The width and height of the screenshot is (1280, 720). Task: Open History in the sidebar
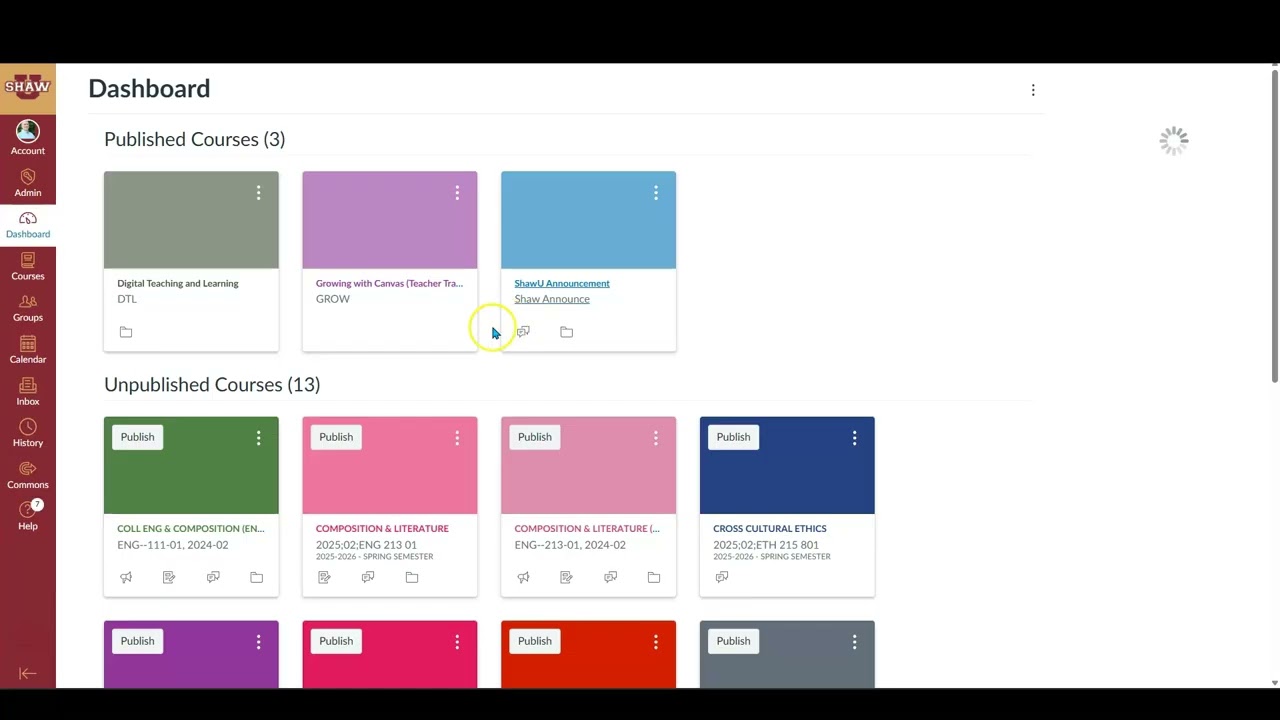28,434
